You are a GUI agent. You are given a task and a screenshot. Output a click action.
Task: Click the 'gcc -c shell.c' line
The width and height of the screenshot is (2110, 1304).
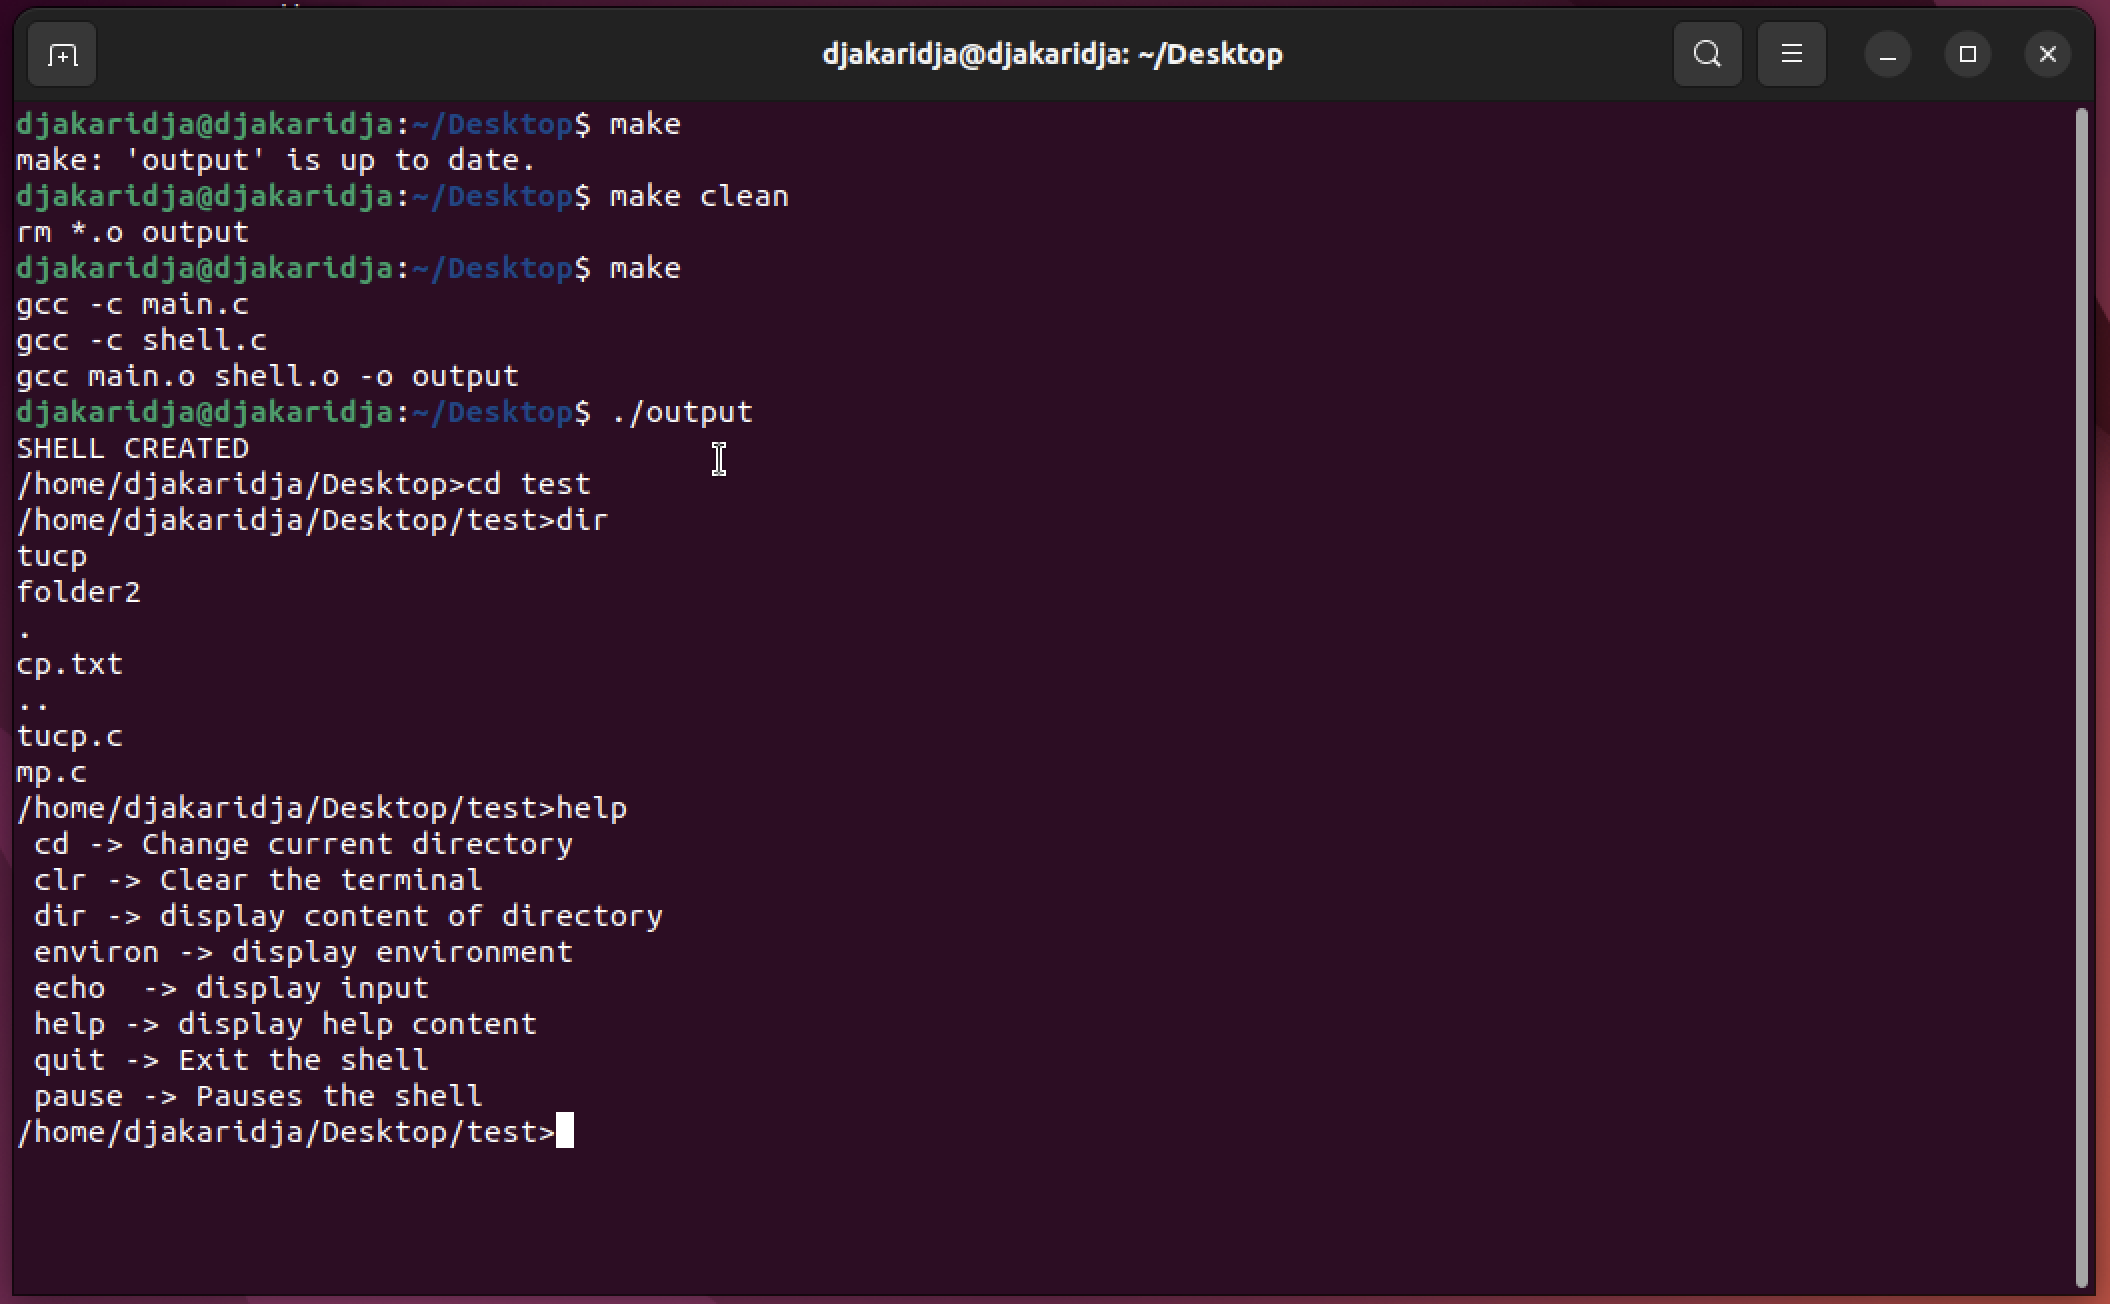(141, 340)
